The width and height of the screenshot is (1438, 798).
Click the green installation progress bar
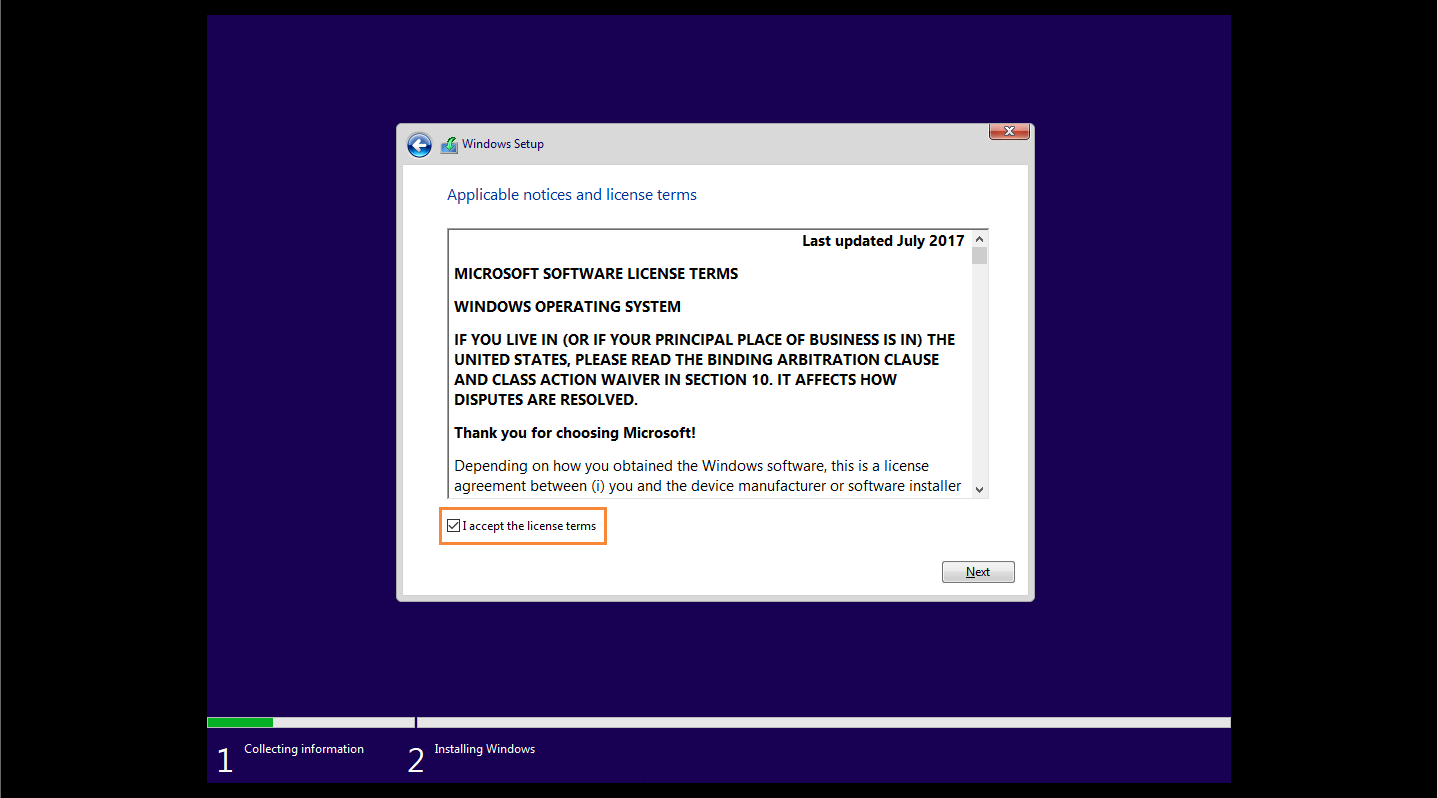click(240, 722)
